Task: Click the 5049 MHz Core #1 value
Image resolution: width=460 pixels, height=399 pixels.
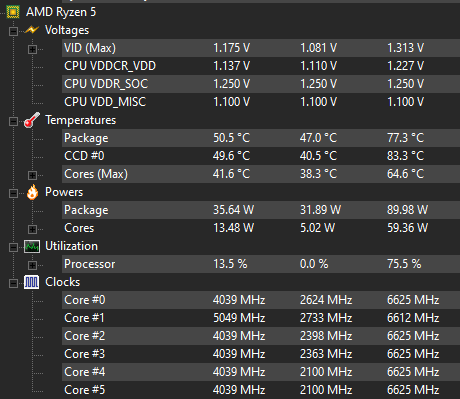Action: [239, 318]
